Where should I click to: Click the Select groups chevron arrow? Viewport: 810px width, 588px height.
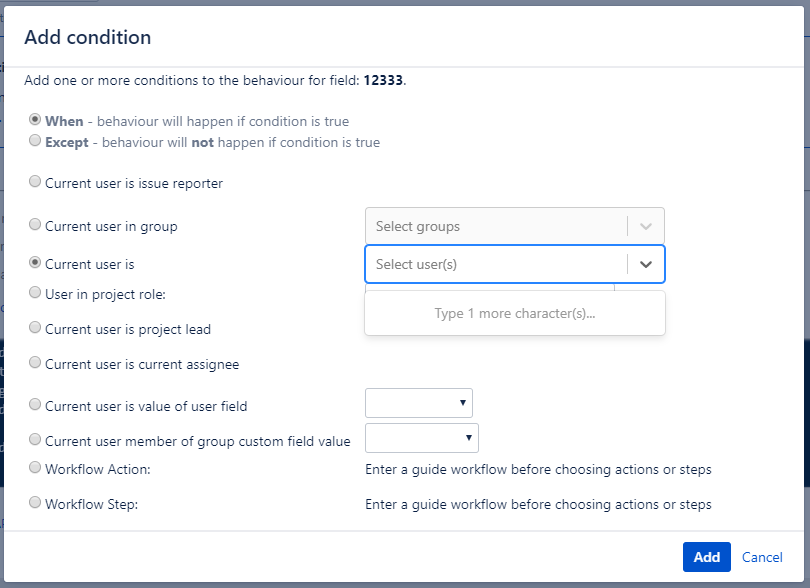pyautogui.click(x=646, y=226)
